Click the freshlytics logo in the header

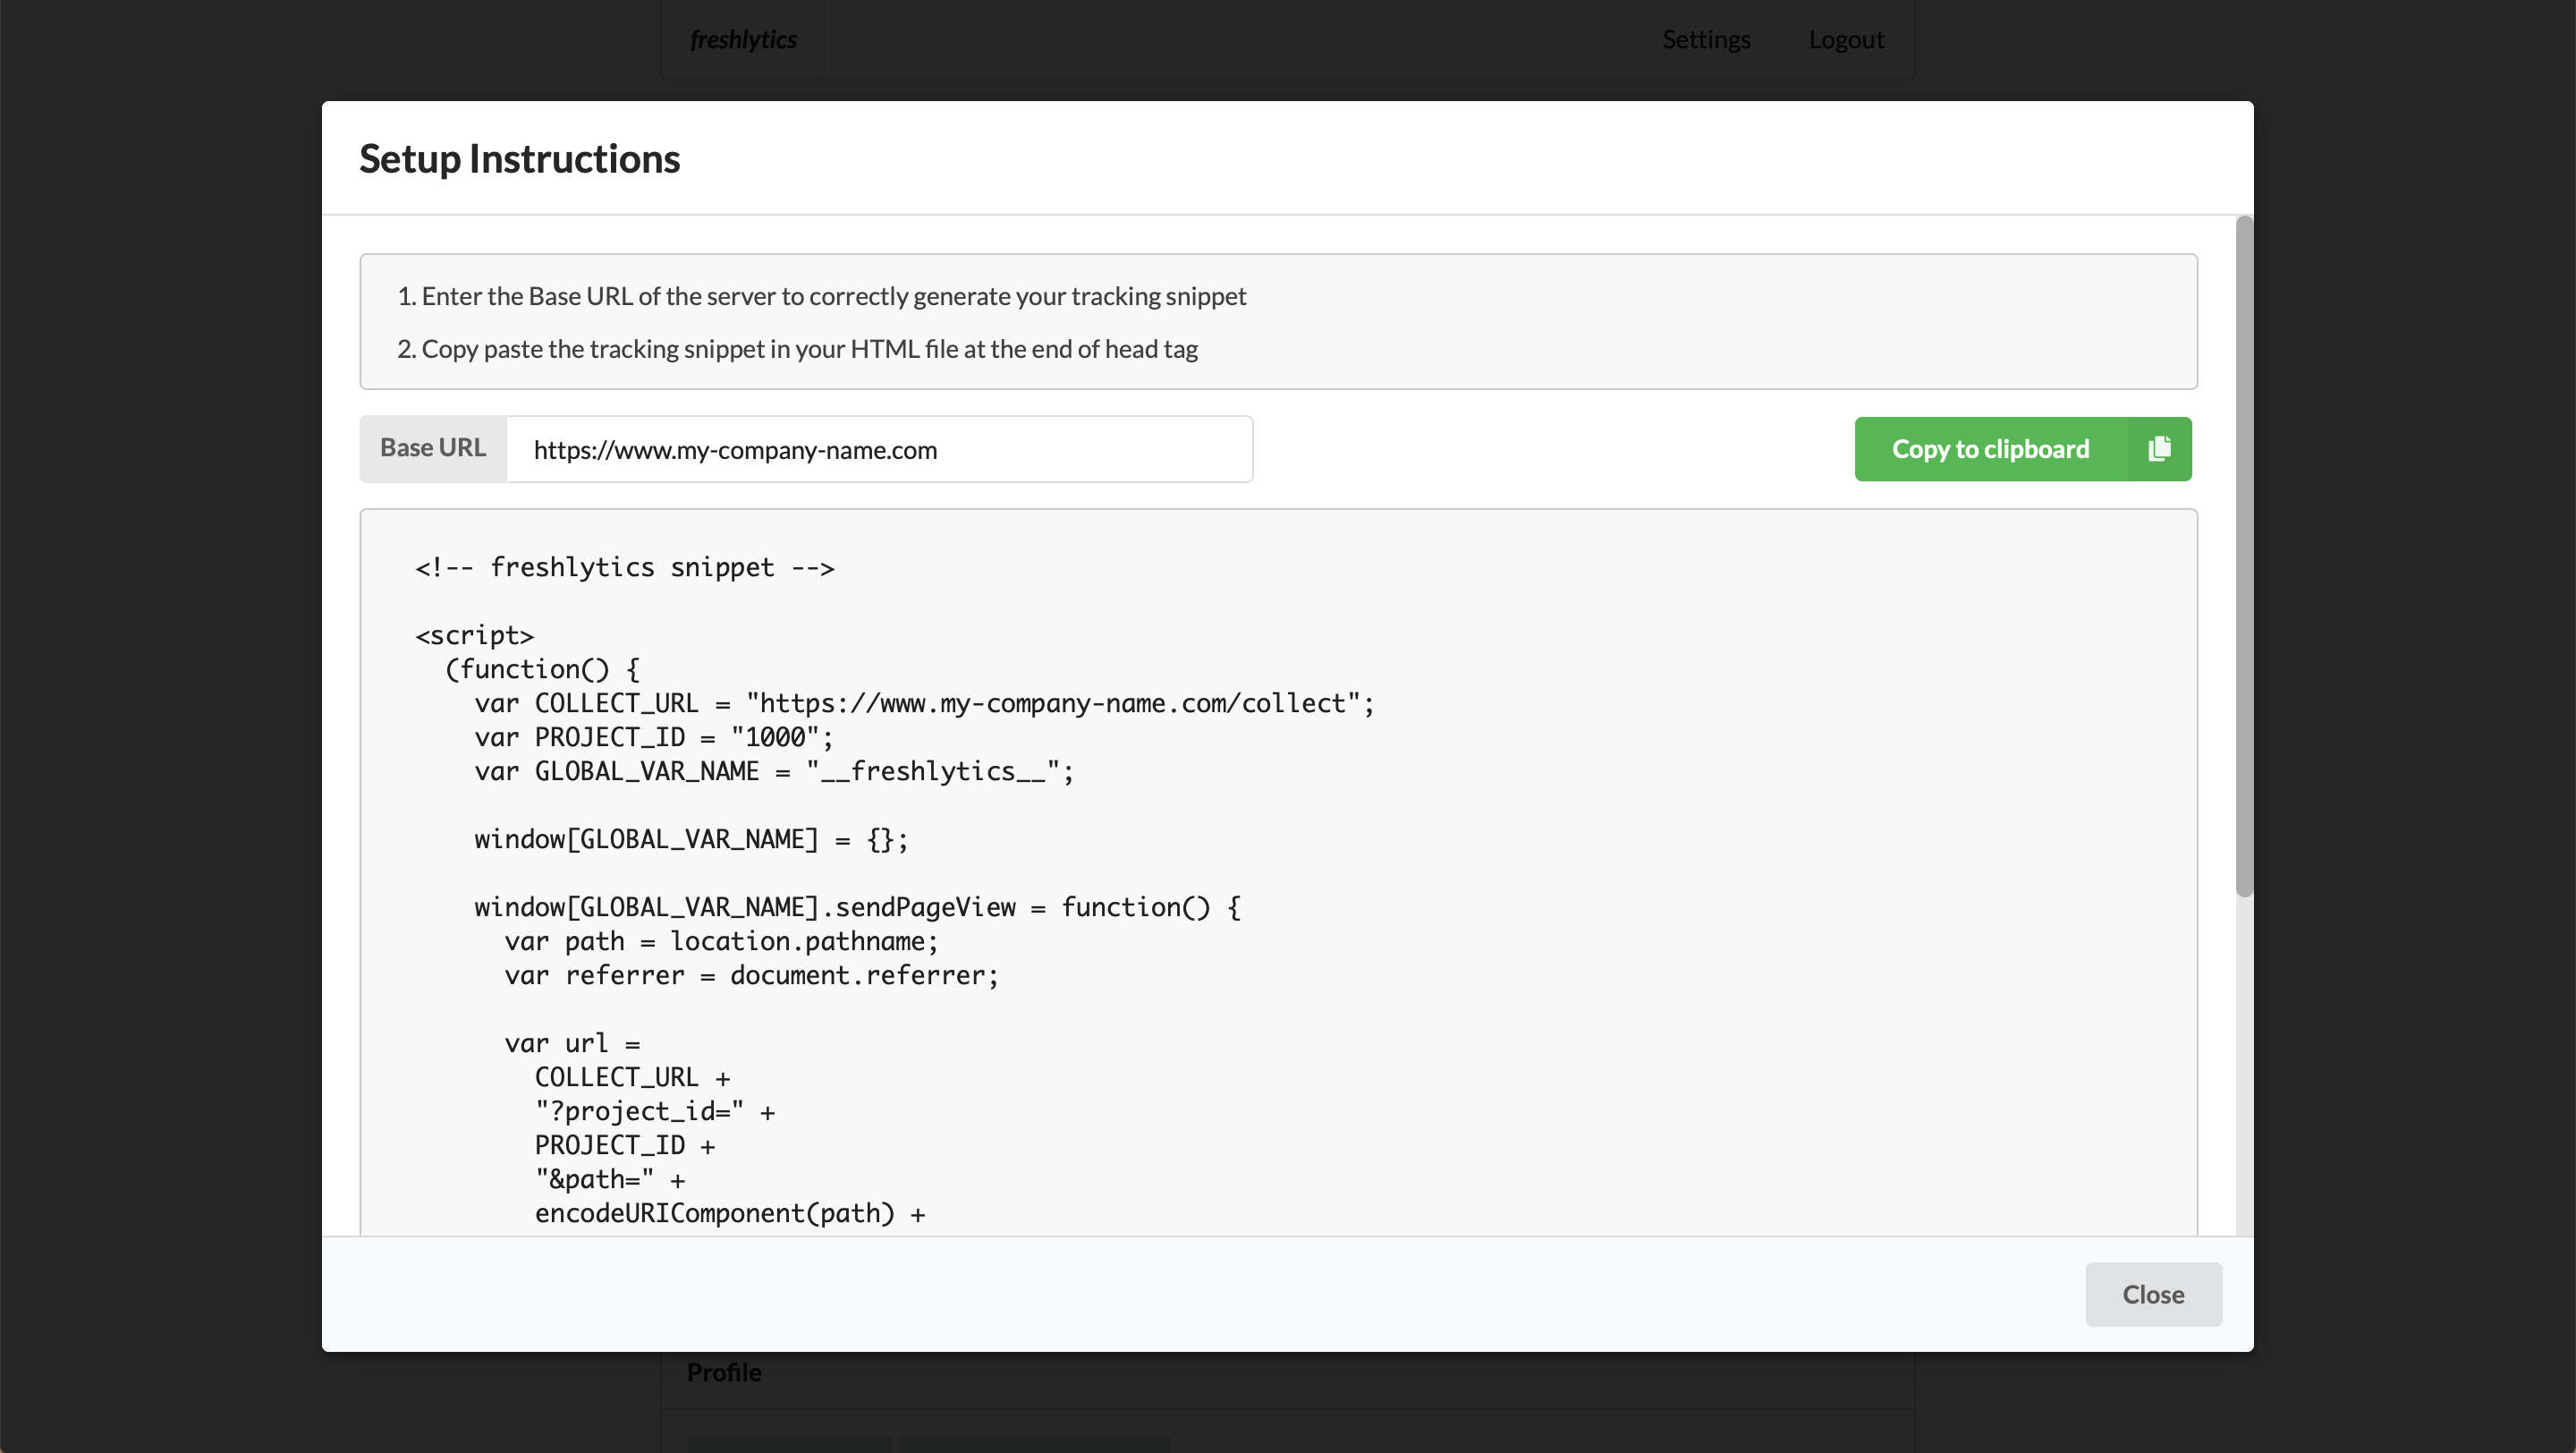tap(743, 40)
